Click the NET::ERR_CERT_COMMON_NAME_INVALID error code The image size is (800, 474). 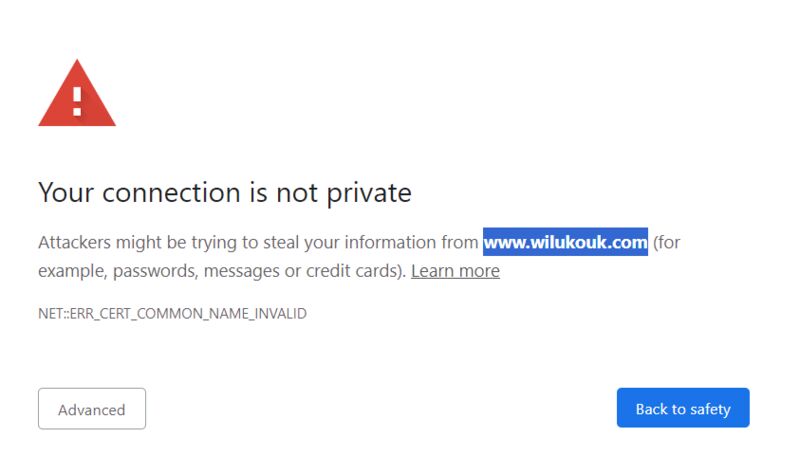[x=172, y=313]
